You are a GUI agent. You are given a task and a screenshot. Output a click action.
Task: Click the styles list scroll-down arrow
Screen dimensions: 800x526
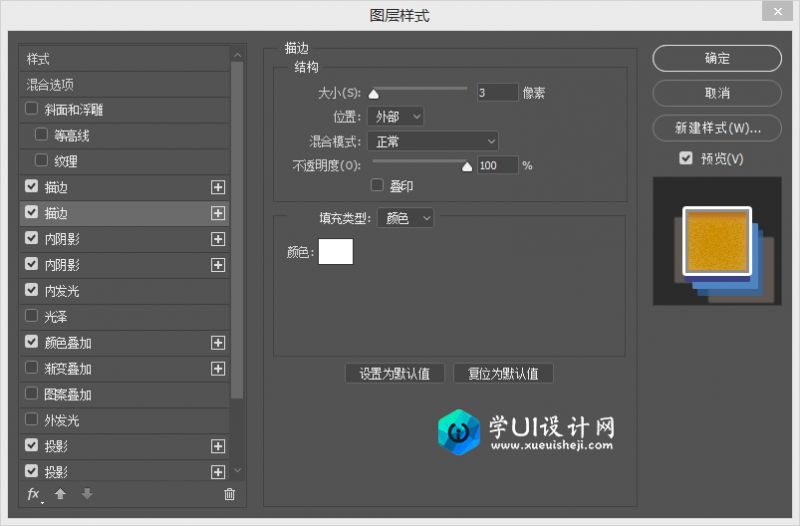tap(237, 470)
